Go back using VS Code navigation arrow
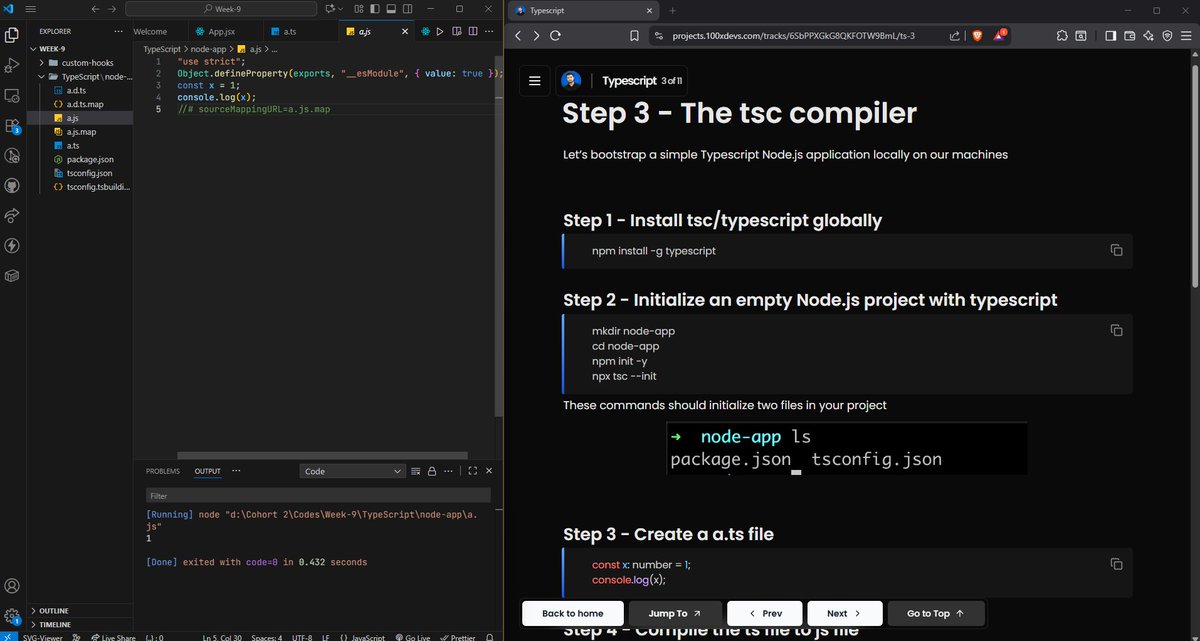The height and width of the screenshot is (641, 1200). tap(96, 9)
